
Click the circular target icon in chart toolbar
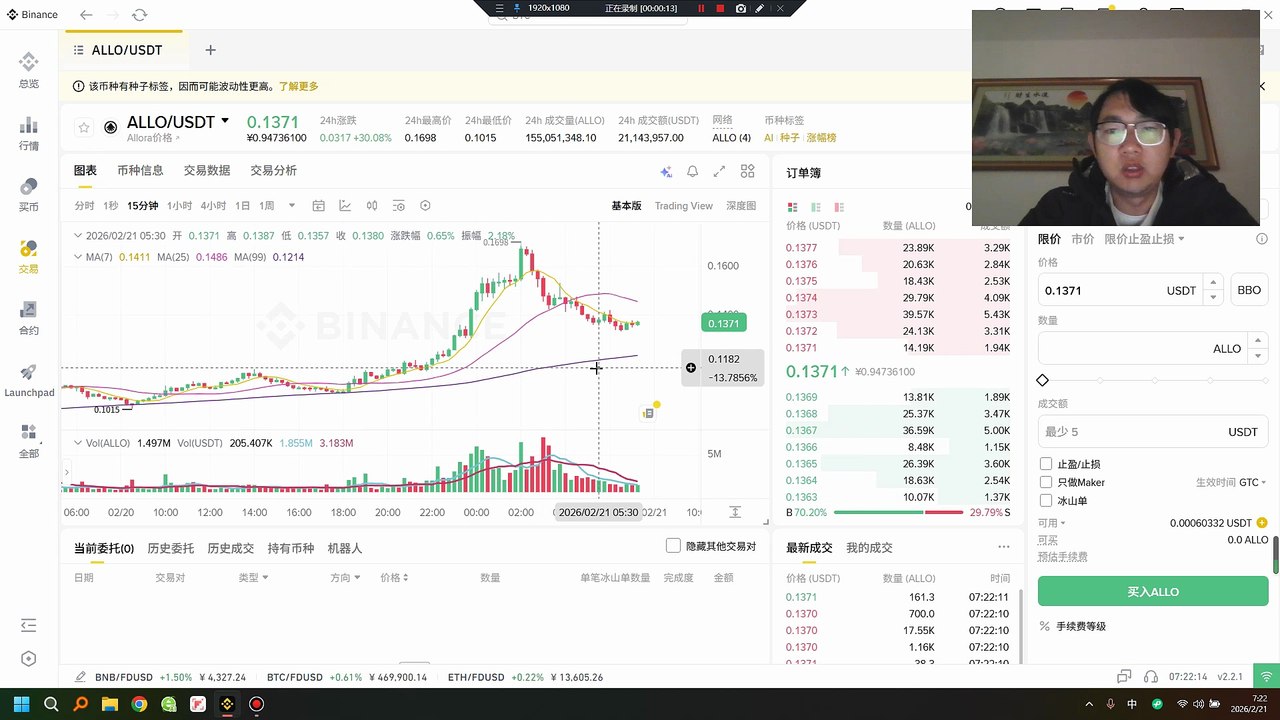click(x=425, y=206)
